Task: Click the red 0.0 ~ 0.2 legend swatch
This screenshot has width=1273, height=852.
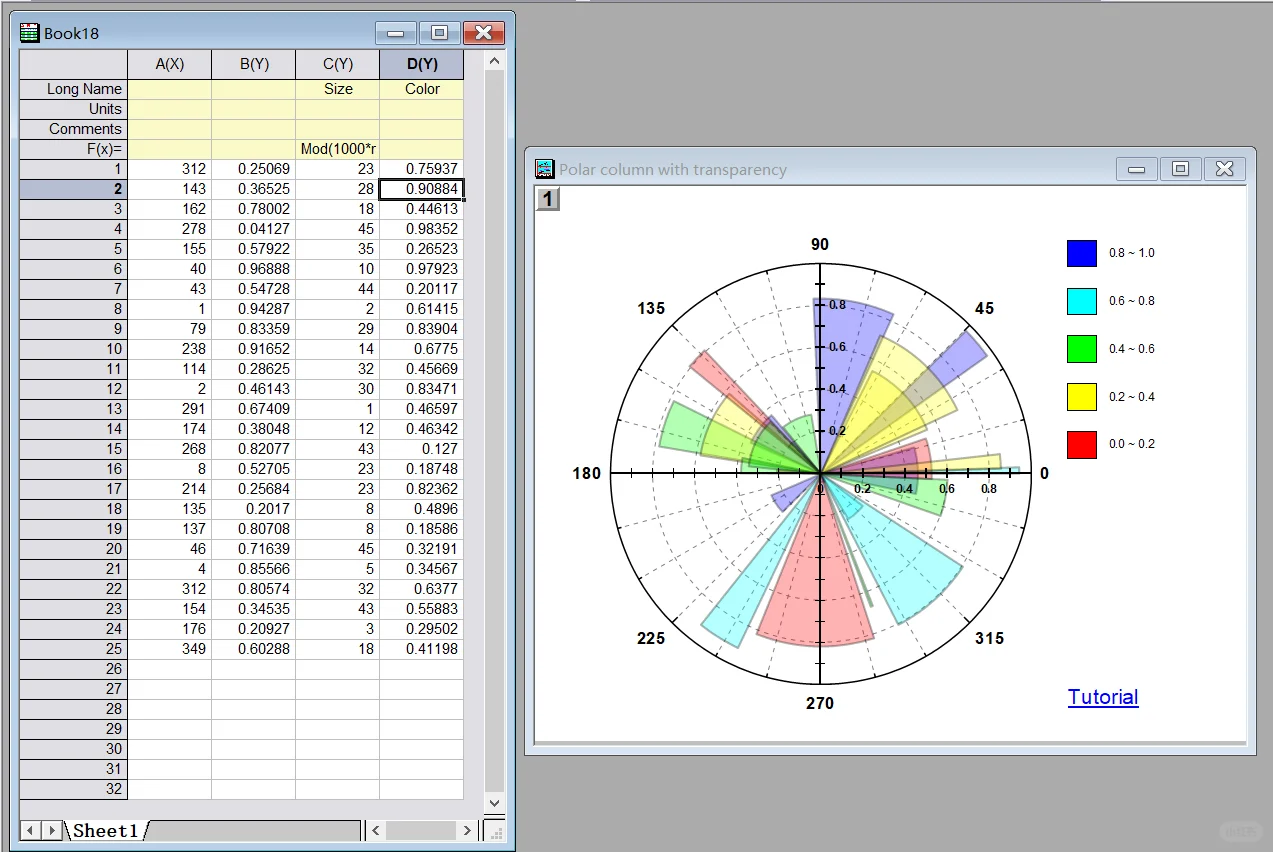Action: click(x=1082, y=444)
